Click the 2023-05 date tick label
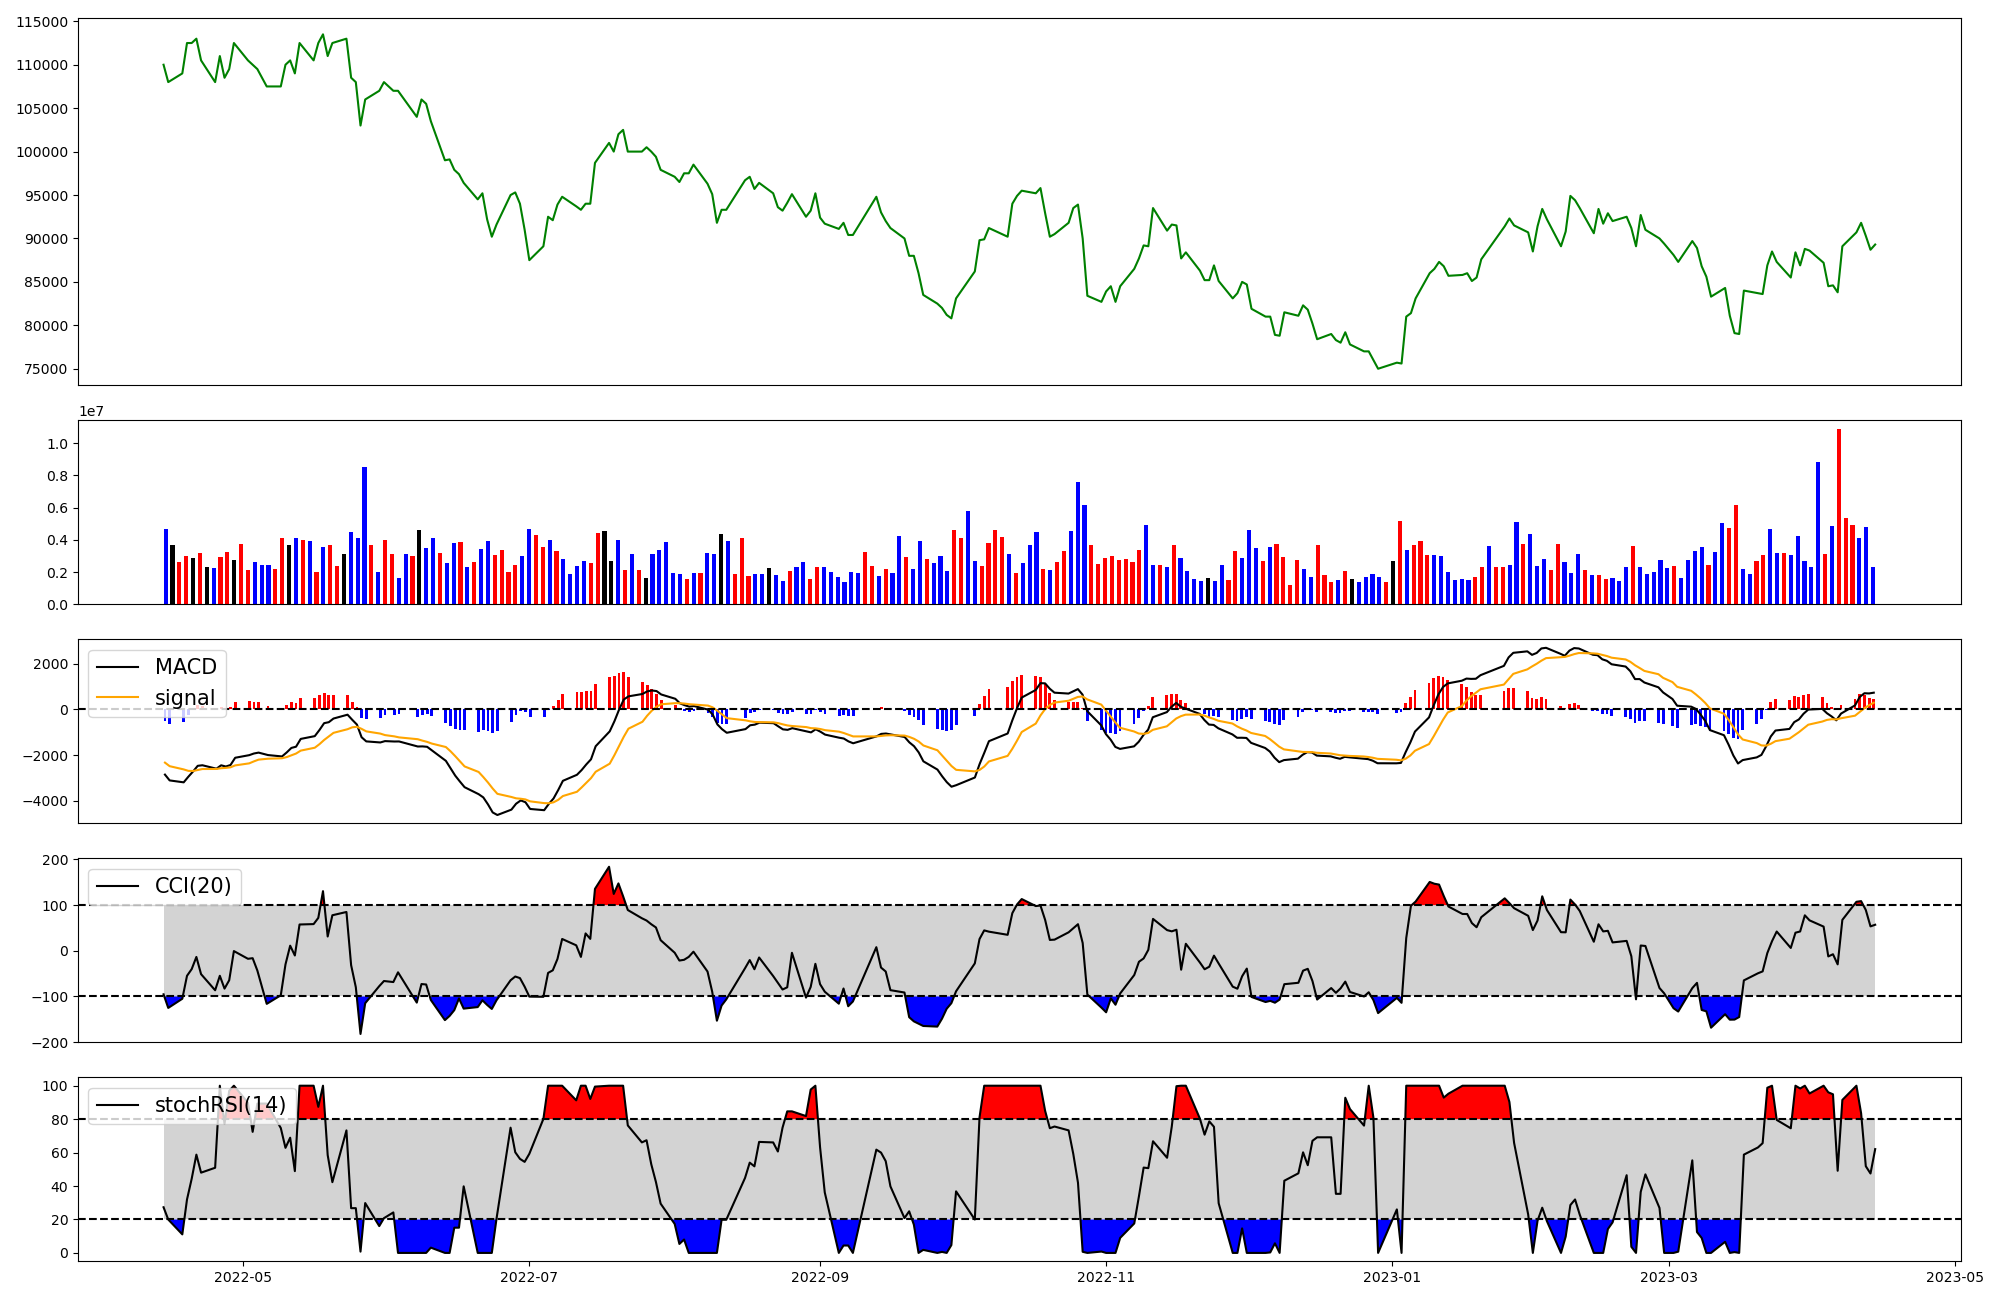The image size is (2000, 1300). (1955, 1277)
